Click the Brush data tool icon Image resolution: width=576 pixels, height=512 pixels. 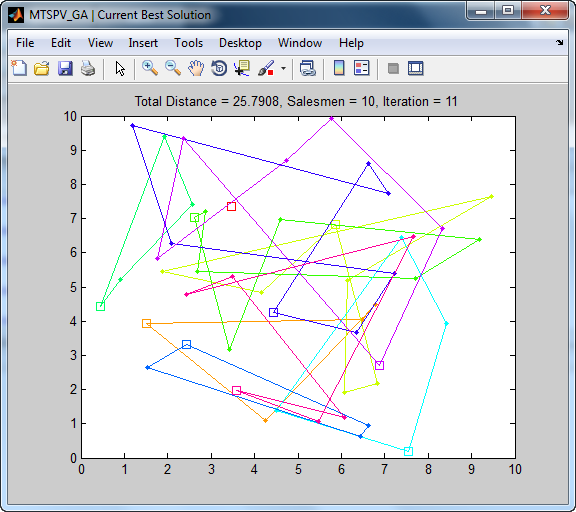(x=266, y=68)
